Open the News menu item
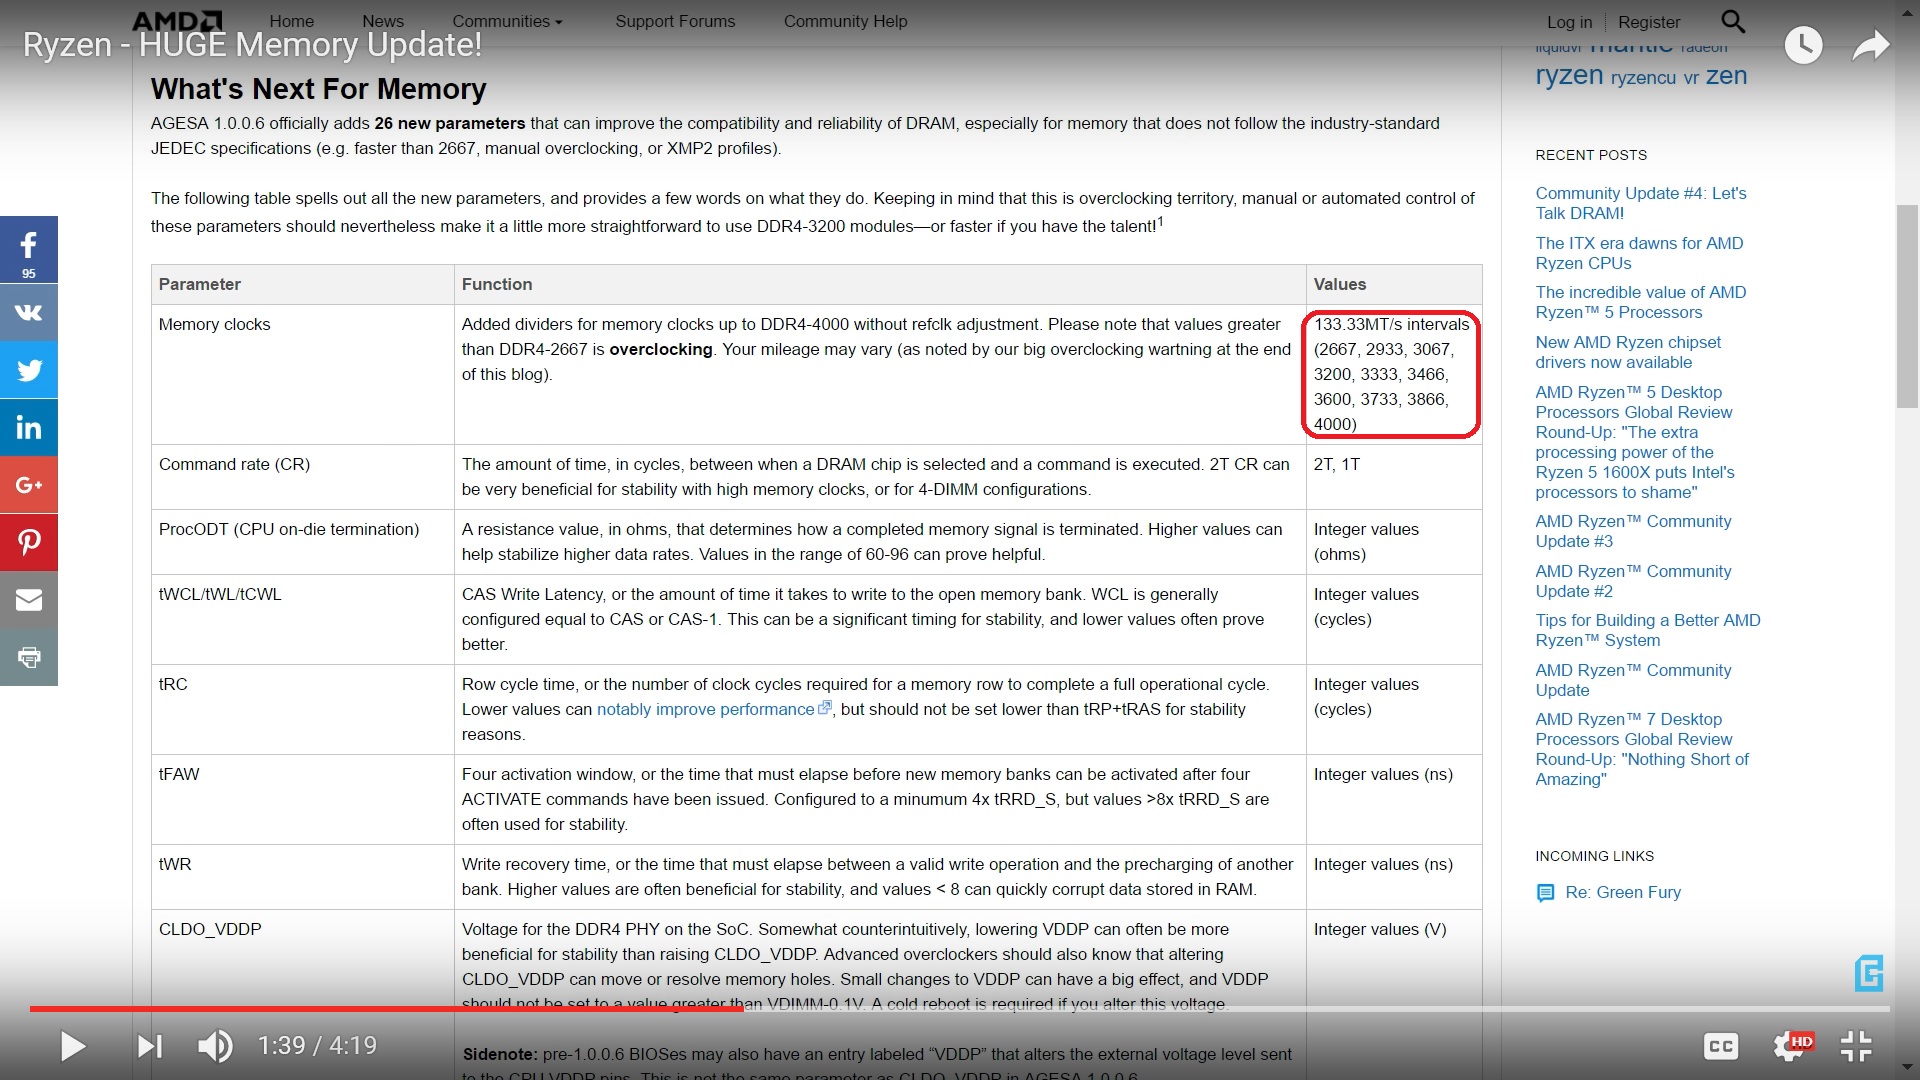1920x1080 pixels. pyautogui.click(x=383, y=21)
